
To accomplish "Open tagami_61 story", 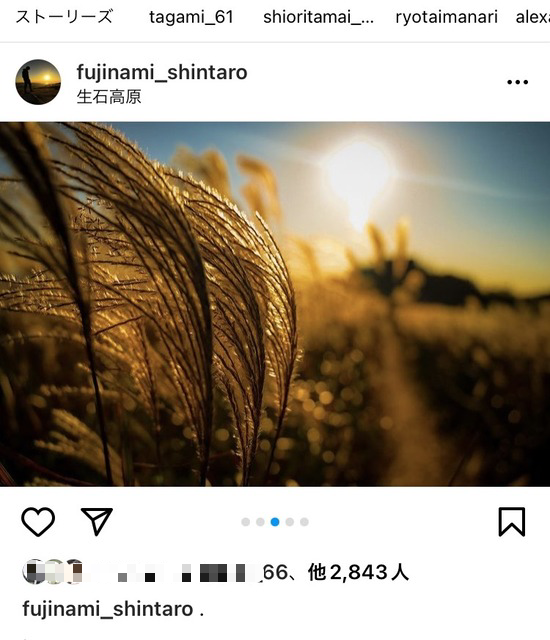I will click(x=191, y=17).
